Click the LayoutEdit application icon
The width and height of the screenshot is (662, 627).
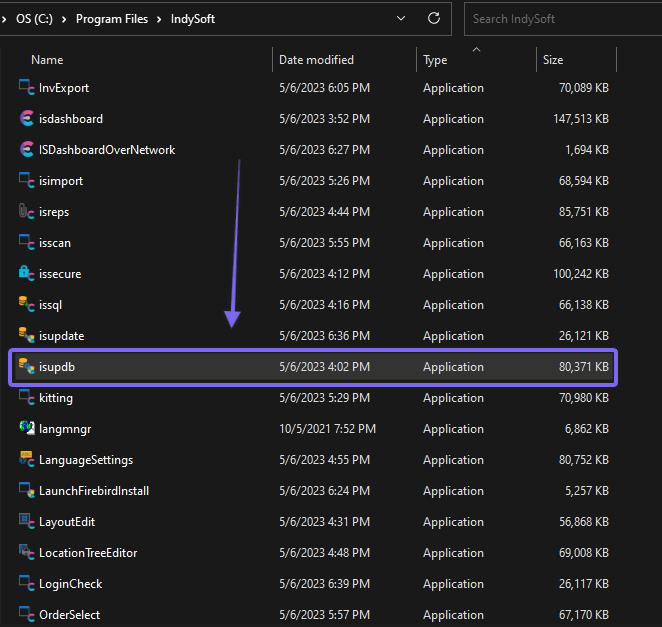point(27,522)
